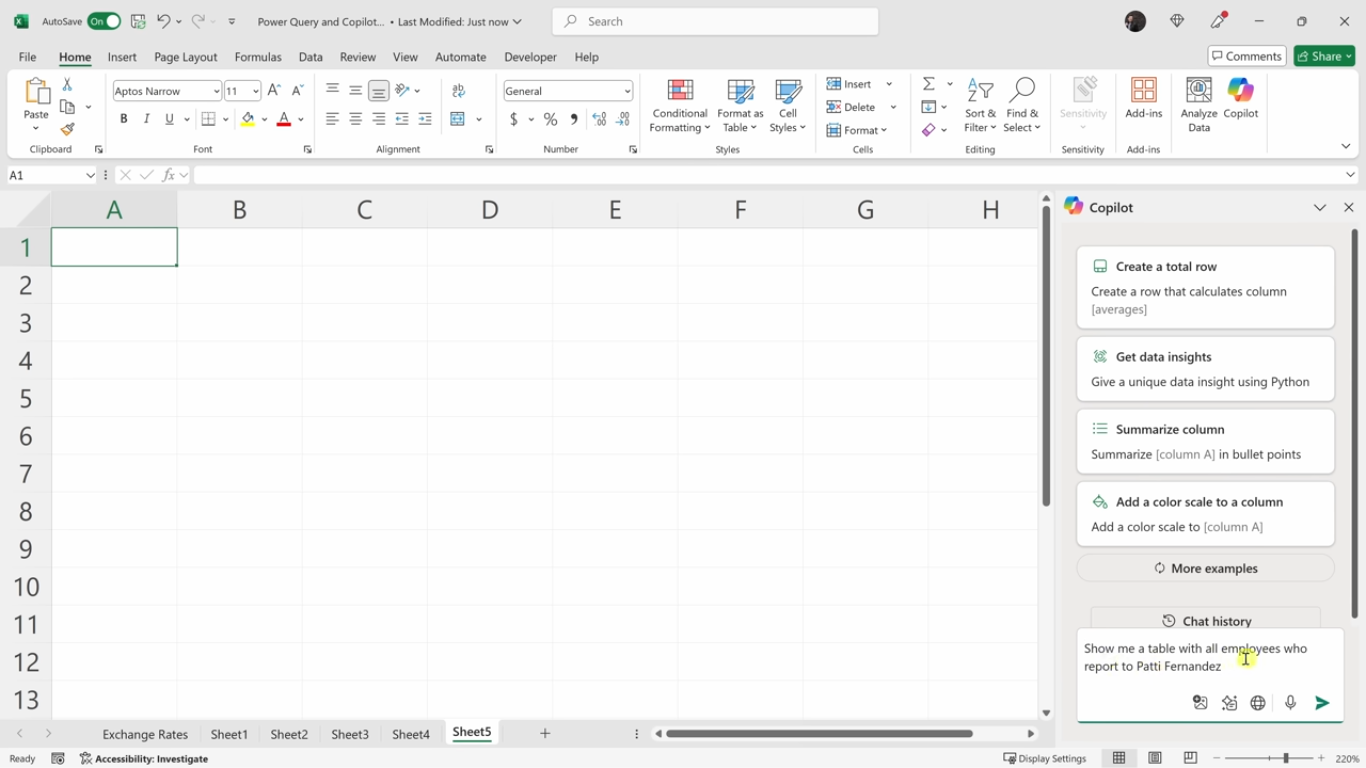Switch to Page Break Preview in status bar
The height and width of the screenshot is (768, 1366).
click(x=1190, y=758)
